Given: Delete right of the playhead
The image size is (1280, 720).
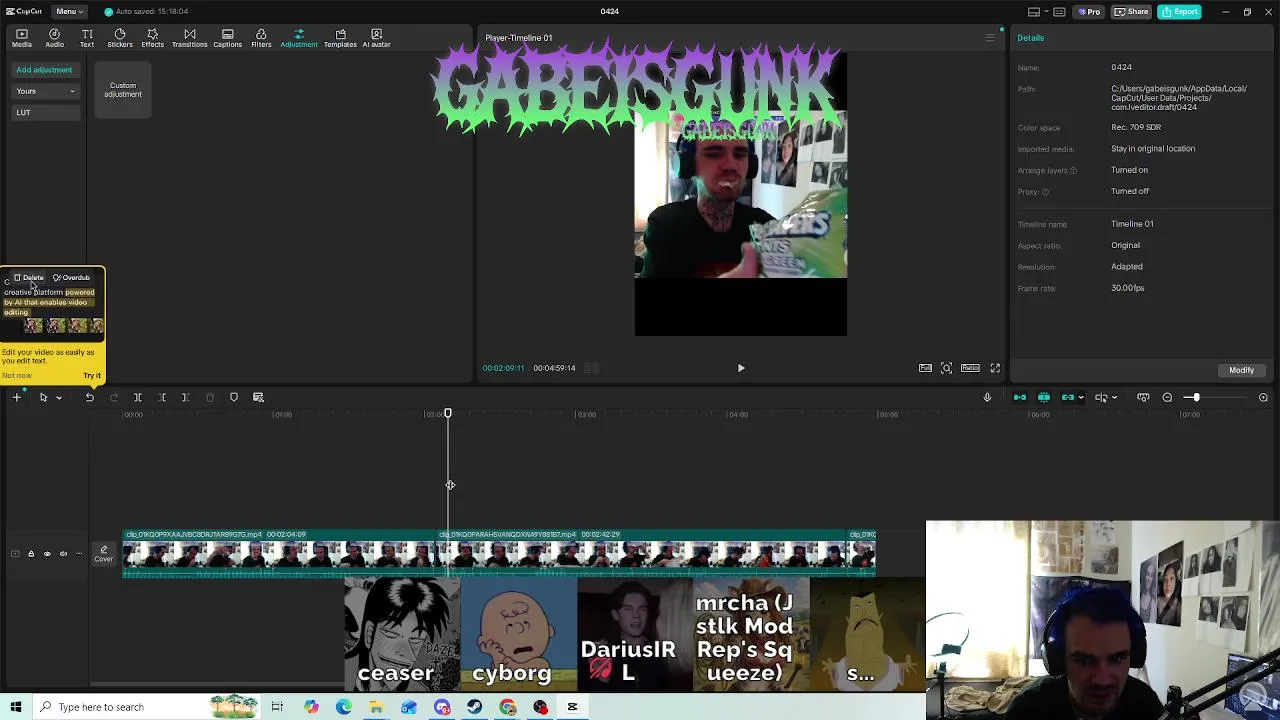Looking at the screenshot, I should click(185, 398).
